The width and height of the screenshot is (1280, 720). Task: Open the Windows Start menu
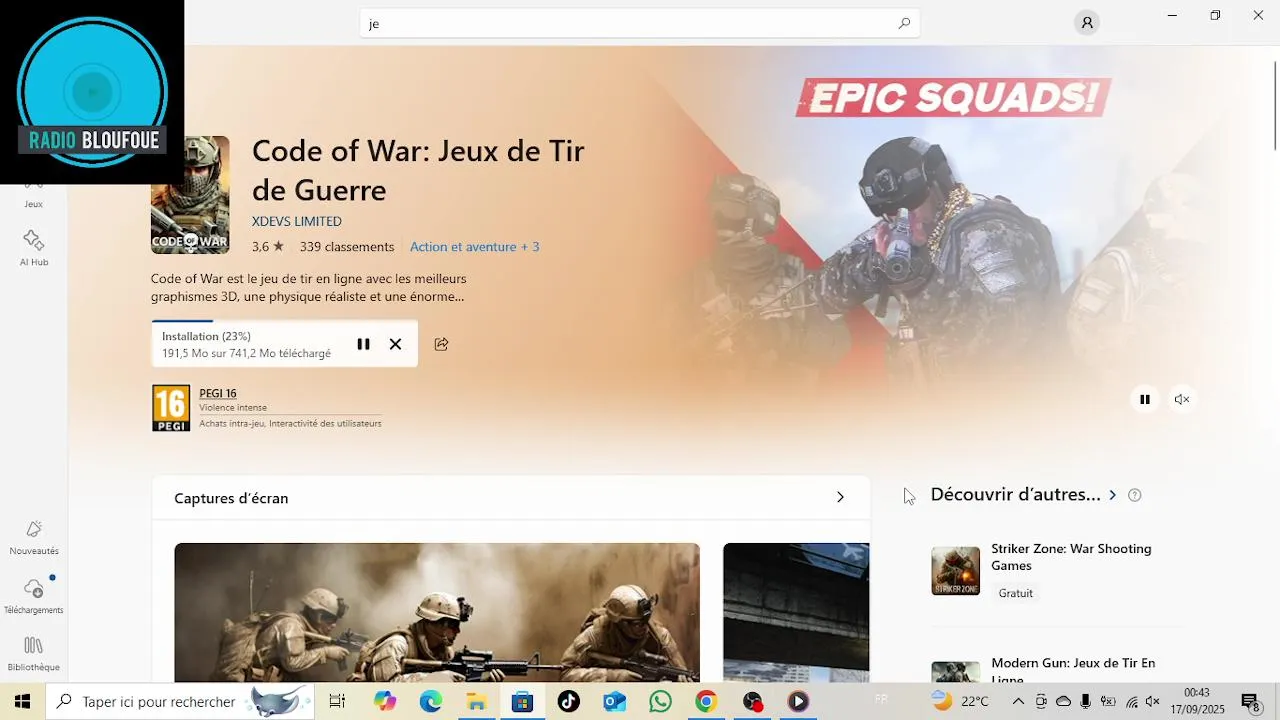click(x=22, y=701)
